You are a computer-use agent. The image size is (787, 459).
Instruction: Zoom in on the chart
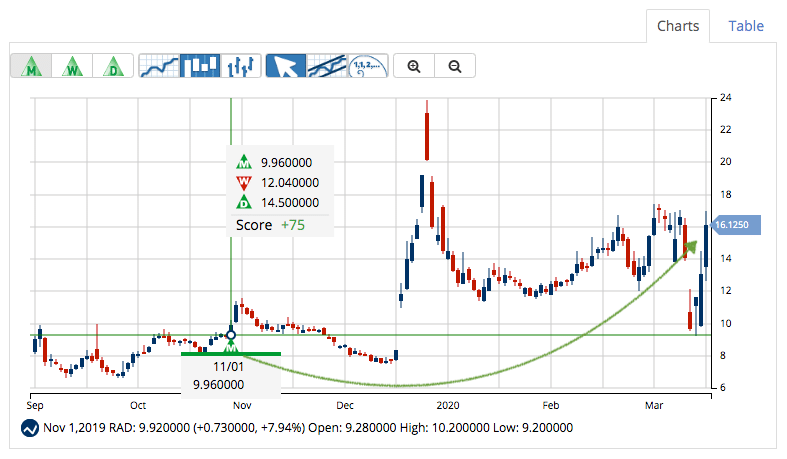pyautogui.click(x=414, y=66)
